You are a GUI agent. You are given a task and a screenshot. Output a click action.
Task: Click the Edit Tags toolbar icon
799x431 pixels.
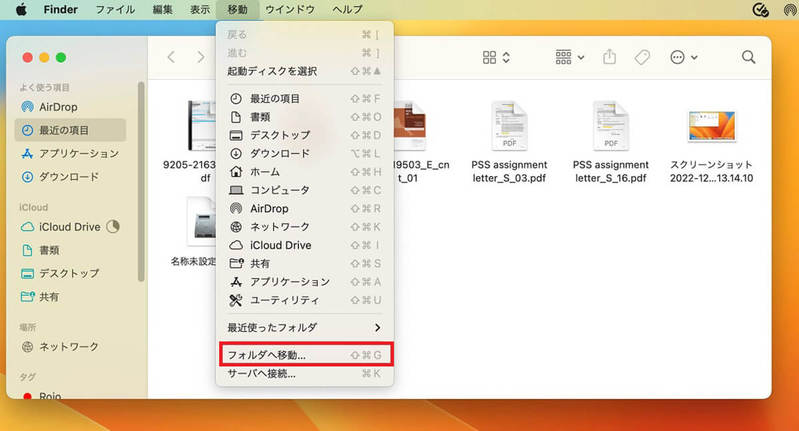click(642, 57)
